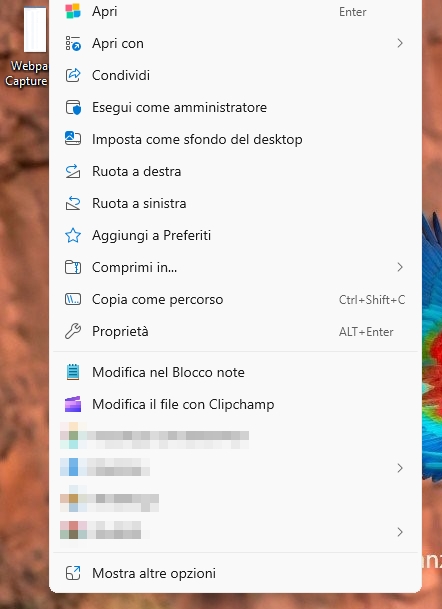442x609 pixels.
Task: Click the rotate right icon
Action: coord(73,171)
